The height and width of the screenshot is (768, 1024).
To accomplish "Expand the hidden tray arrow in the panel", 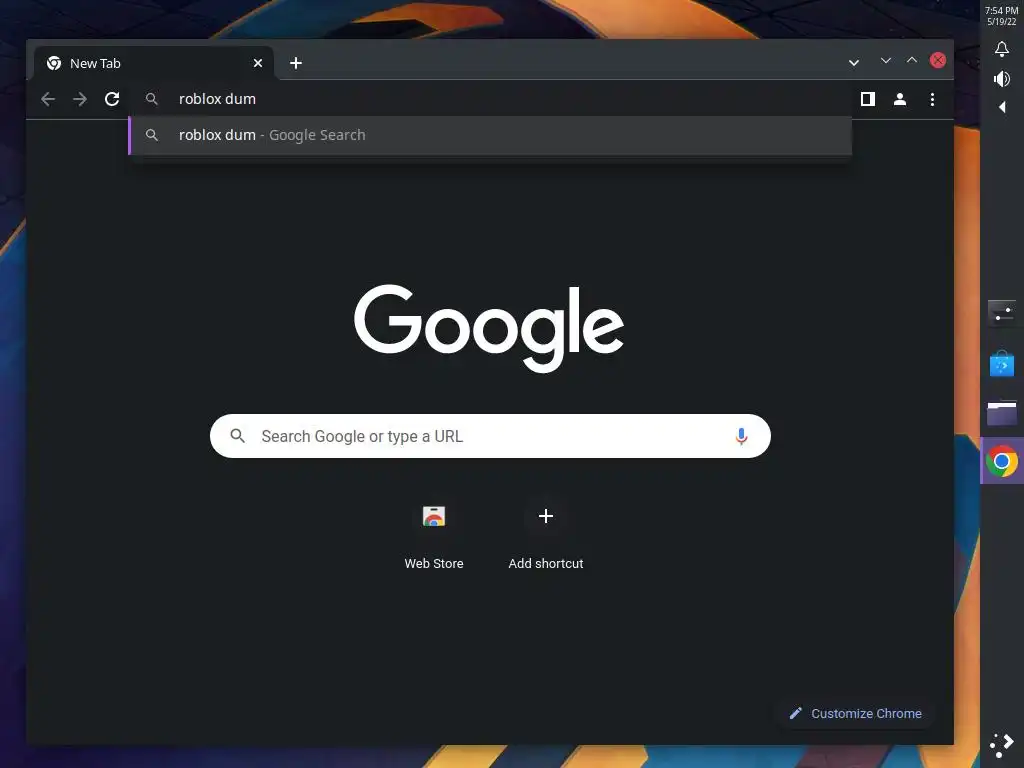I will click(x=1002, y=107).
